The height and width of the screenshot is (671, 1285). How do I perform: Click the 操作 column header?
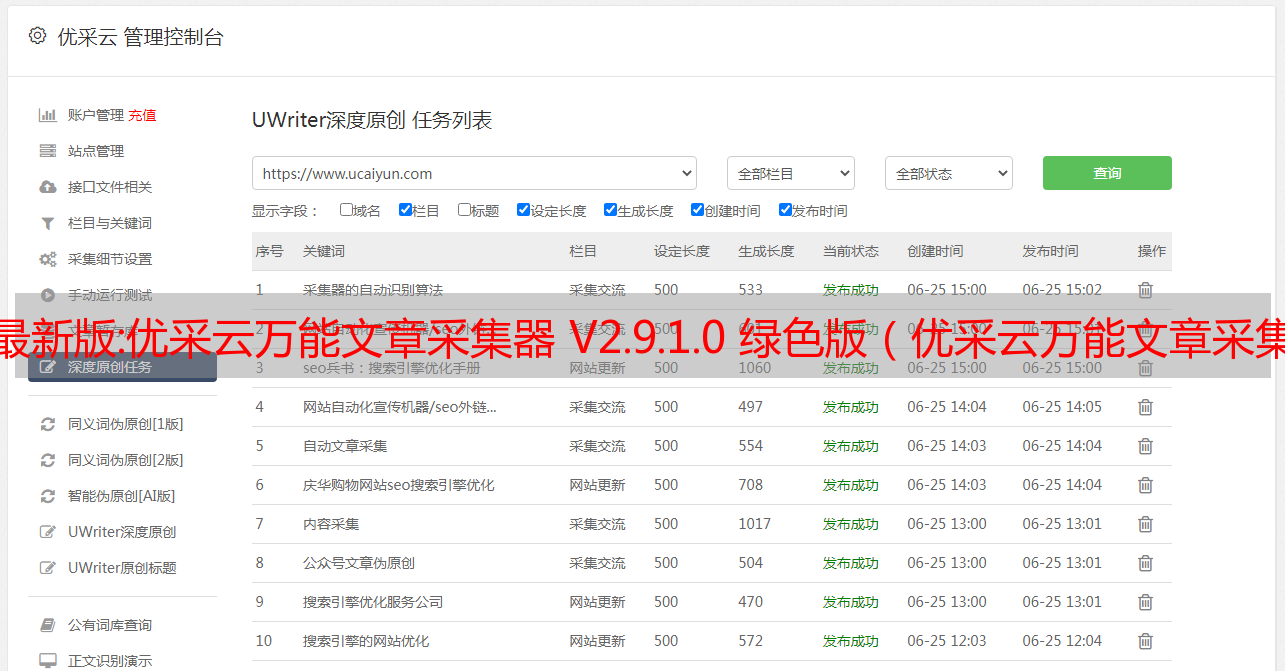[x=1152, y=251]
